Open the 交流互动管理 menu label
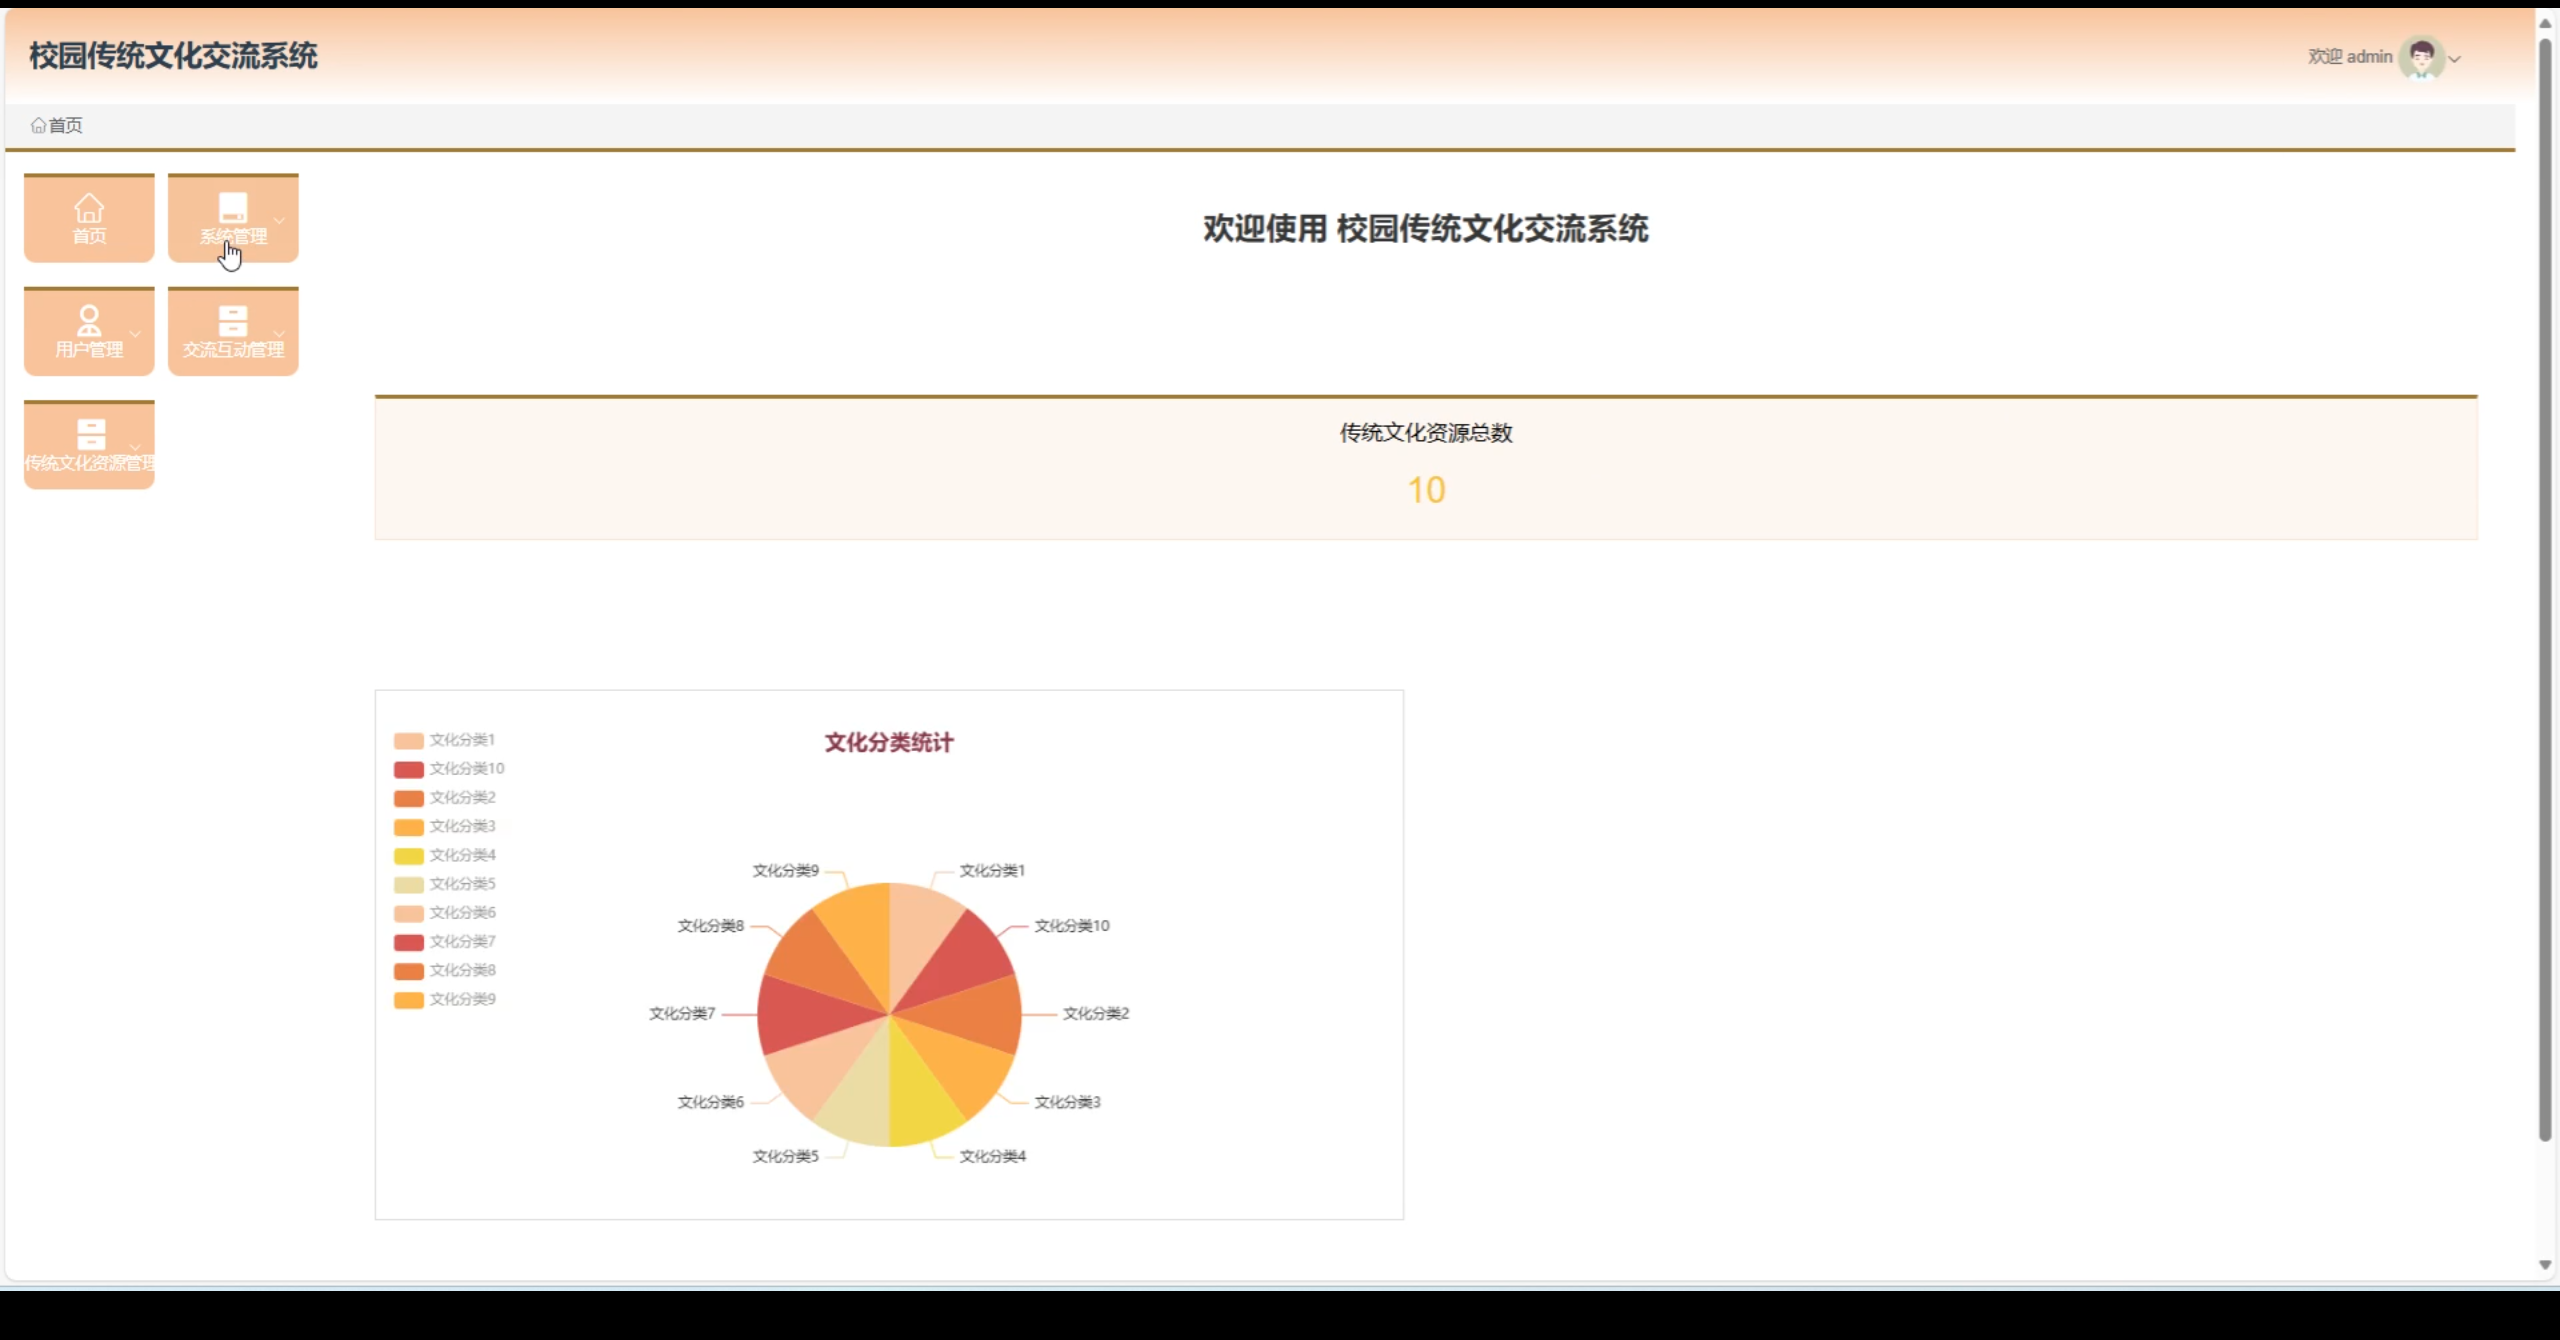The height and width of the screenshot is (1340, 2560). point(233,350)
